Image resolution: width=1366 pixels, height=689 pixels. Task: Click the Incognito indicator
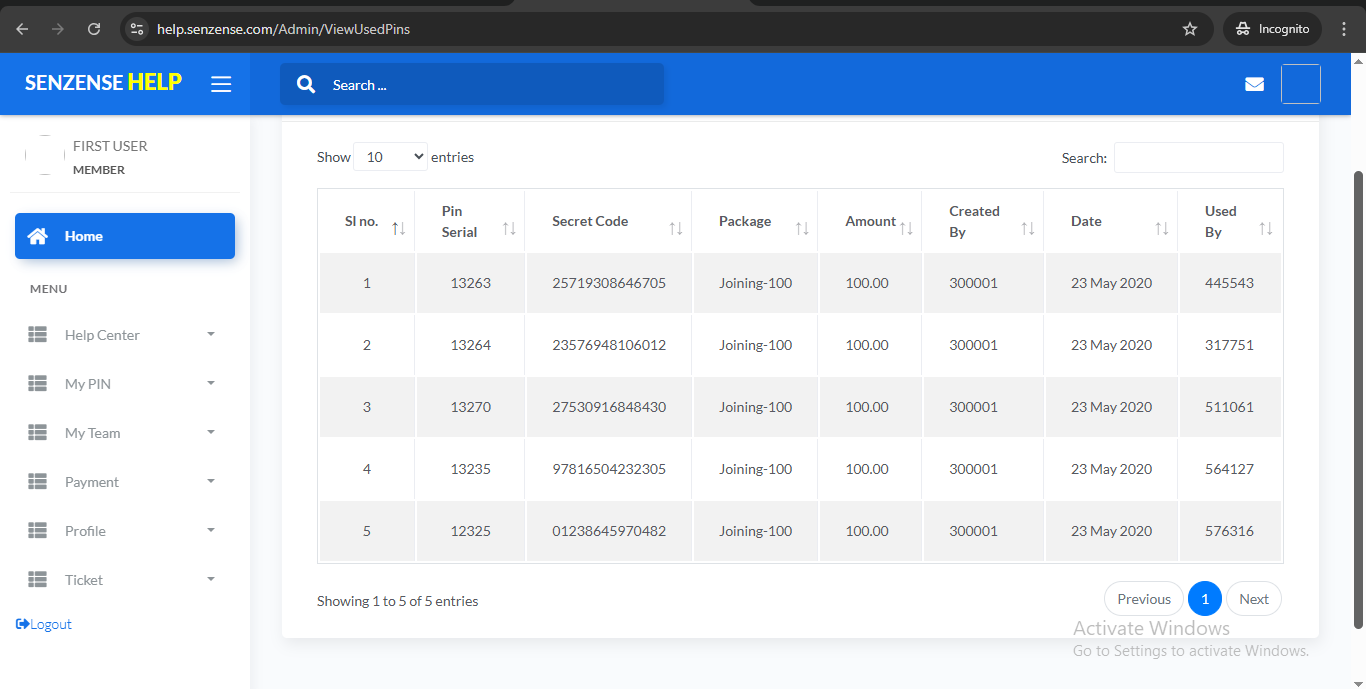[1273, 29]
